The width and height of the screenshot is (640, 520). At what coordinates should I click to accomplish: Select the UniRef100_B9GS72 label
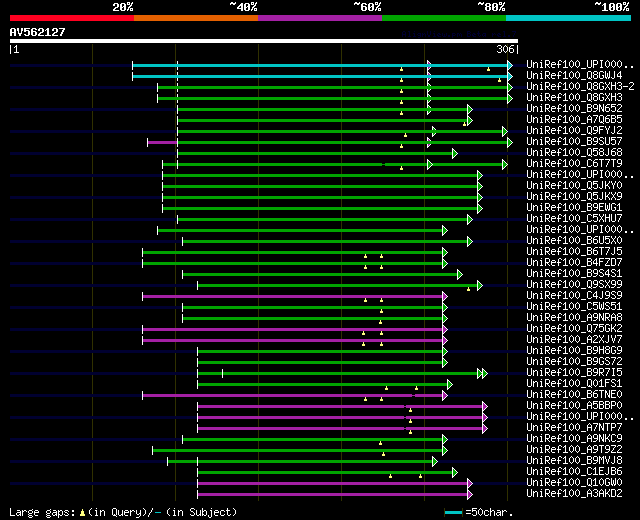[574, 362]
